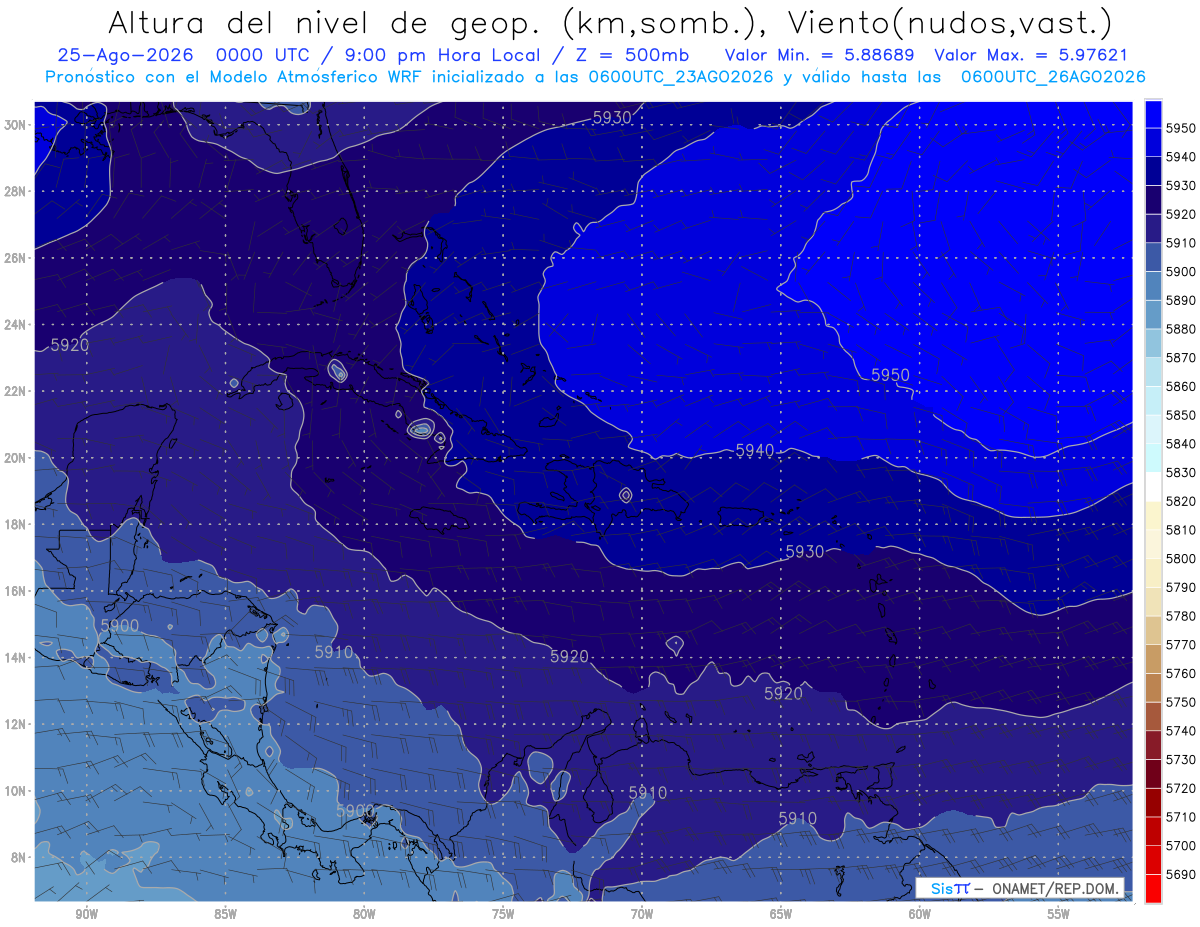Viewport: 1200px width, 927px height.
Task: Click the 5950 contour label on the map
Action: [890, 375]
